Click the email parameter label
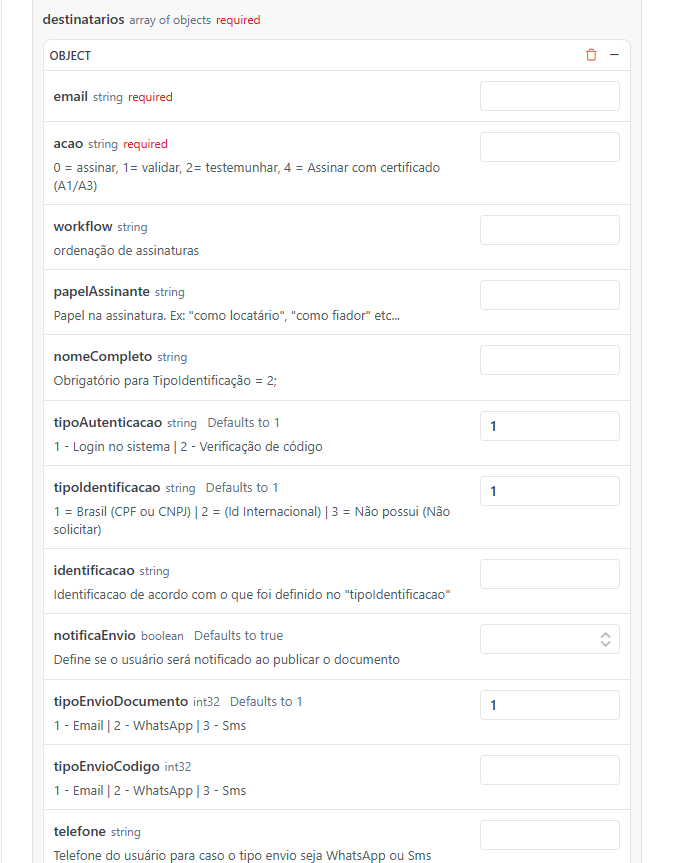Image resolution: width=684 pixels, height=863 pixels. pos(70,97)
